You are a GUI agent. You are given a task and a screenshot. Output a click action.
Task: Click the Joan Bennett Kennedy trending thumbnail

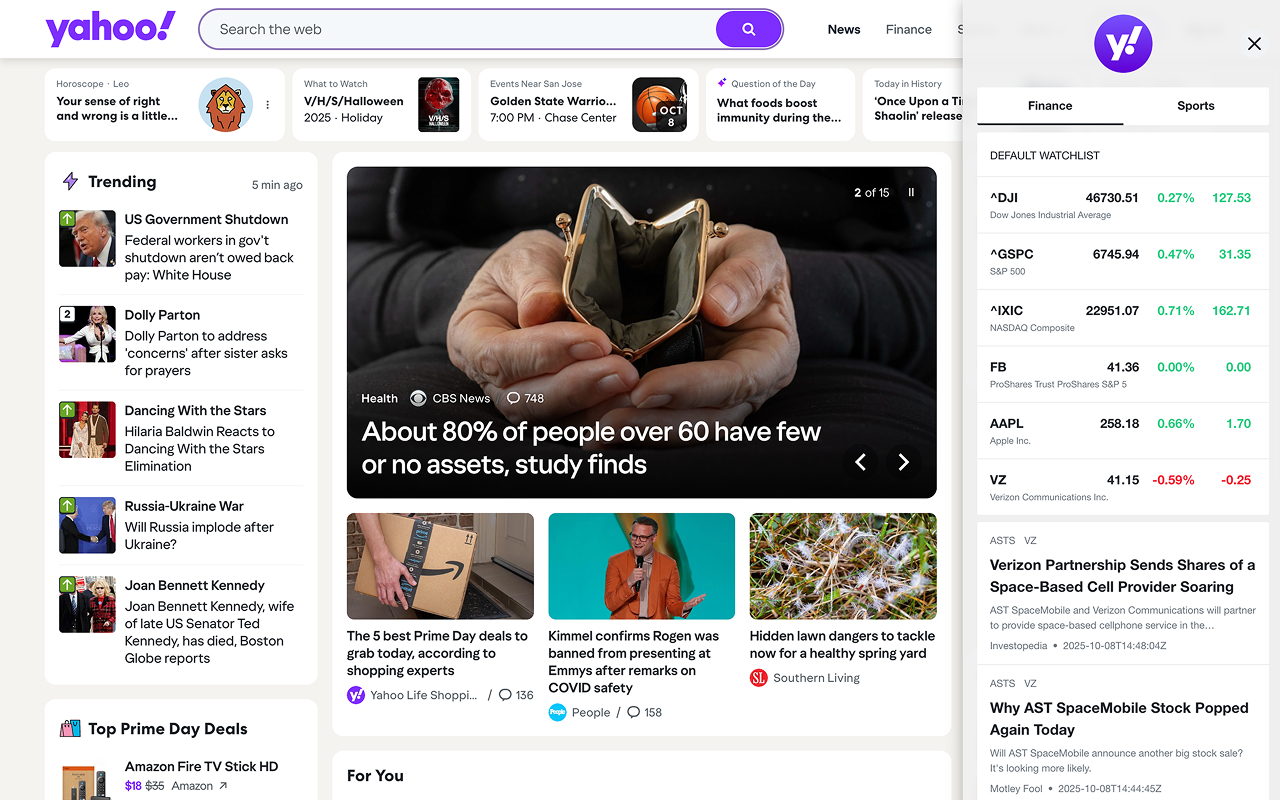[88, 605]
